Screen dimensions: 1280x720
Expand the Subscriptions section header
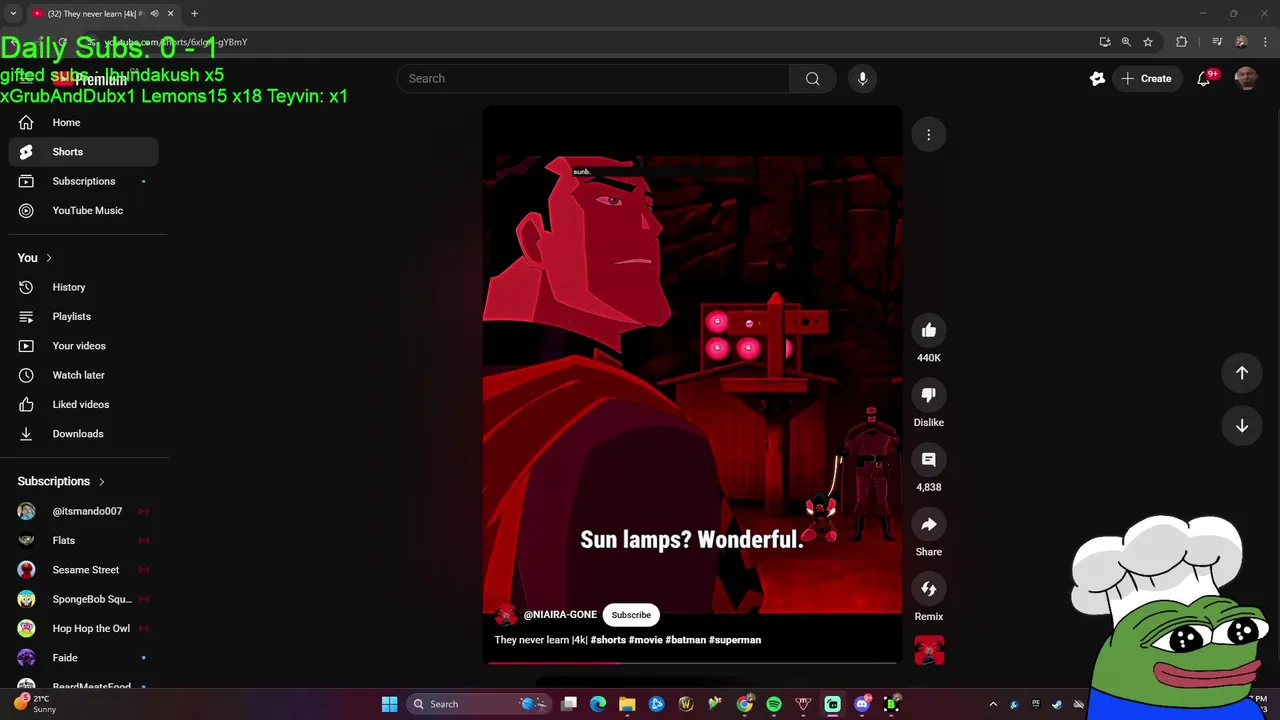pyautogui.click(x=61, y=481)
